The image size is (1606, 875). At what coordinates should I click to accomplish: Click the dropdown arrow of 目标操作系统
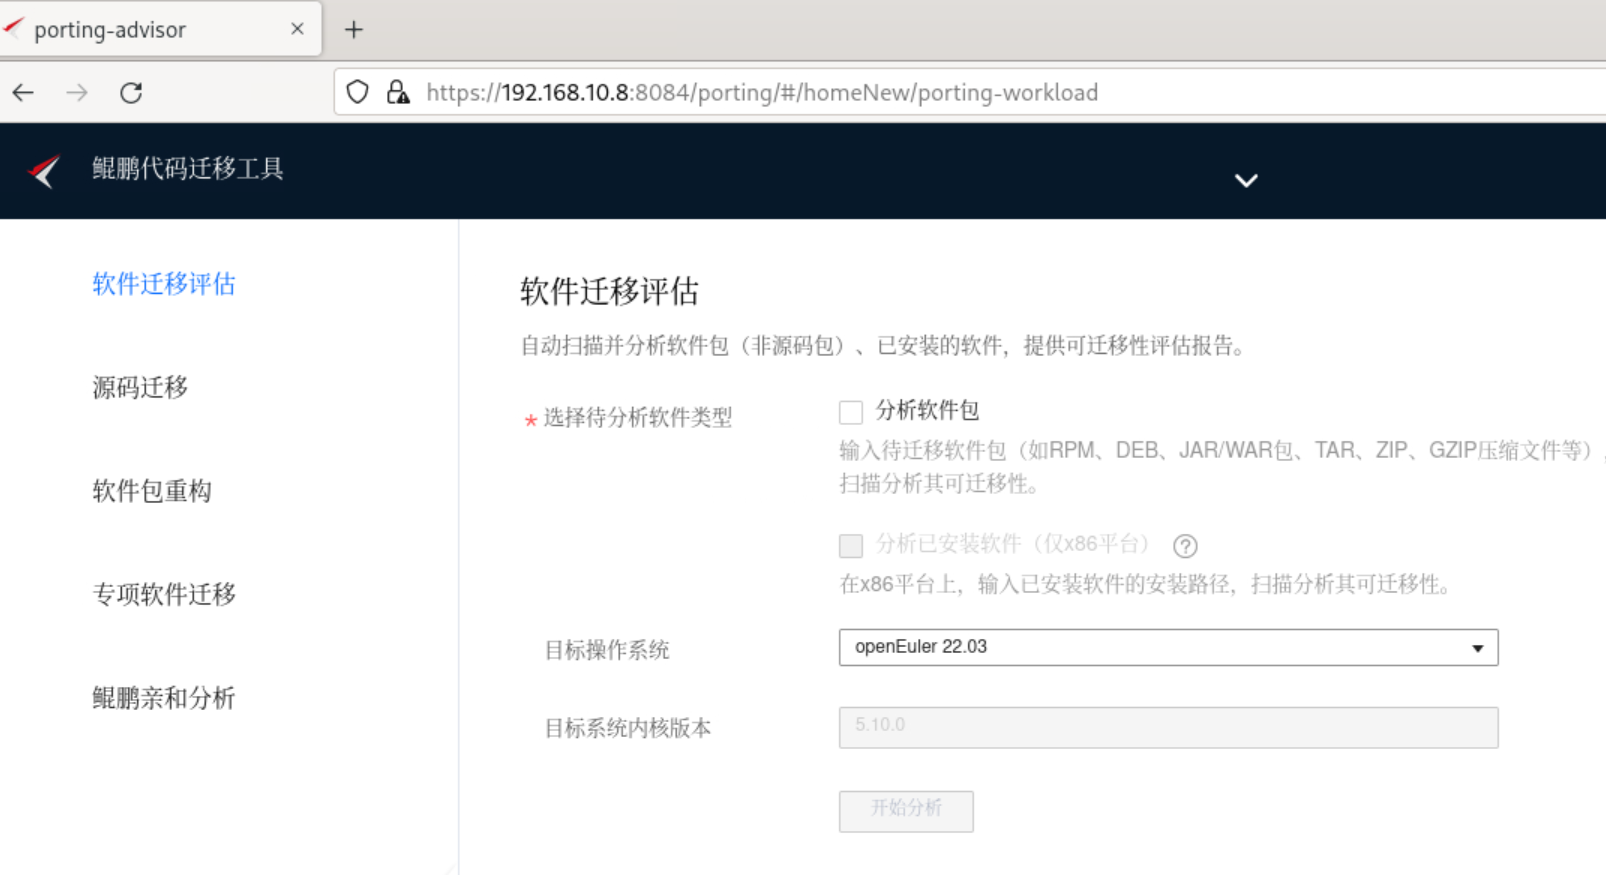pos(1477,649)
